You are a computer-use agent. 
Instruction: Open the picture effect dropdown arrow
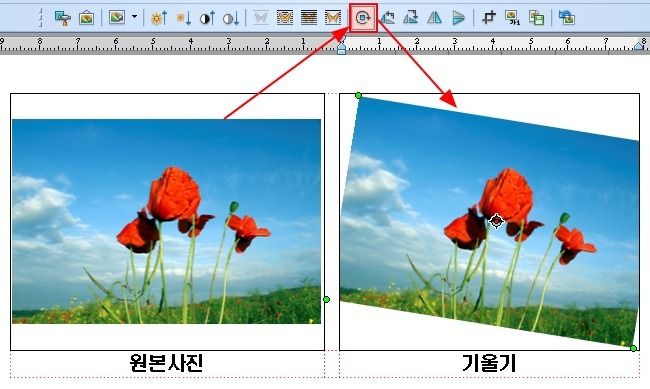click(x=134, y=17)
